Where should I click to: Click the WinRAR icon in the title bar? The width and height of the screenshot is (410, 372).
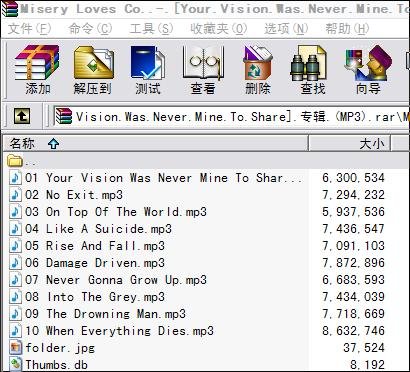(x=9, y=9)
